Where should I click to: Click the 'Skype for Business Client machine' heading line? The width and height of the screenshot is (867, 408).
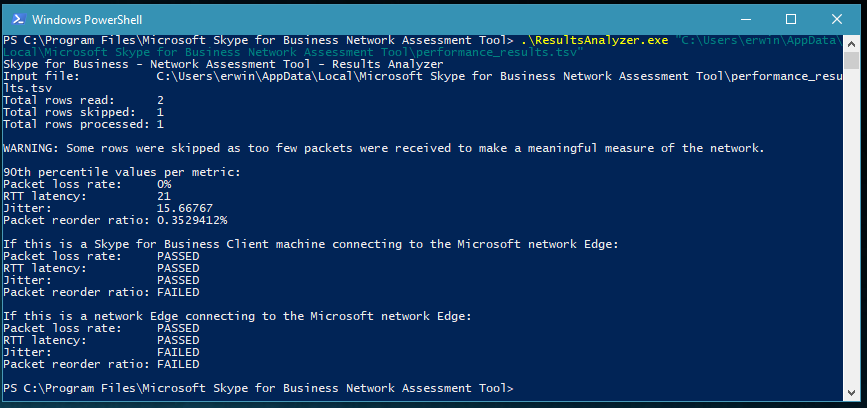311,244
